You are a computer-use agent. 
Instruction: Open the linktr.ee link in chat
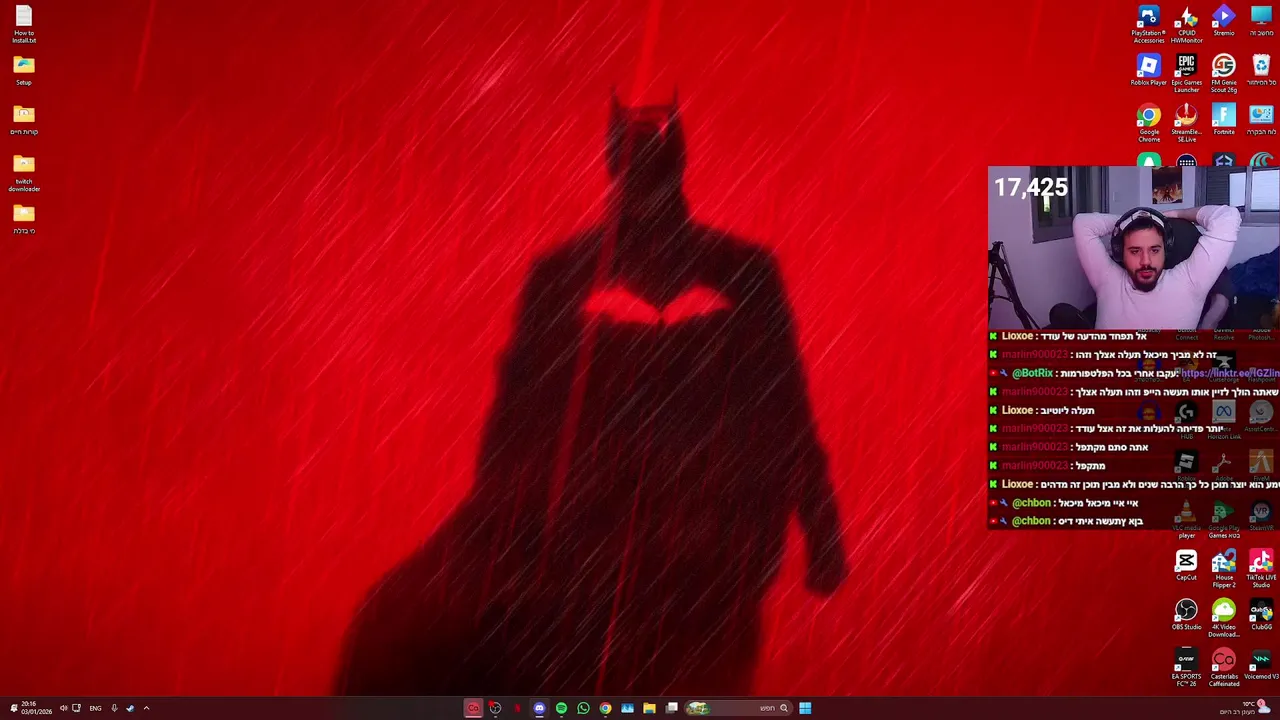tap(1229, 373)
